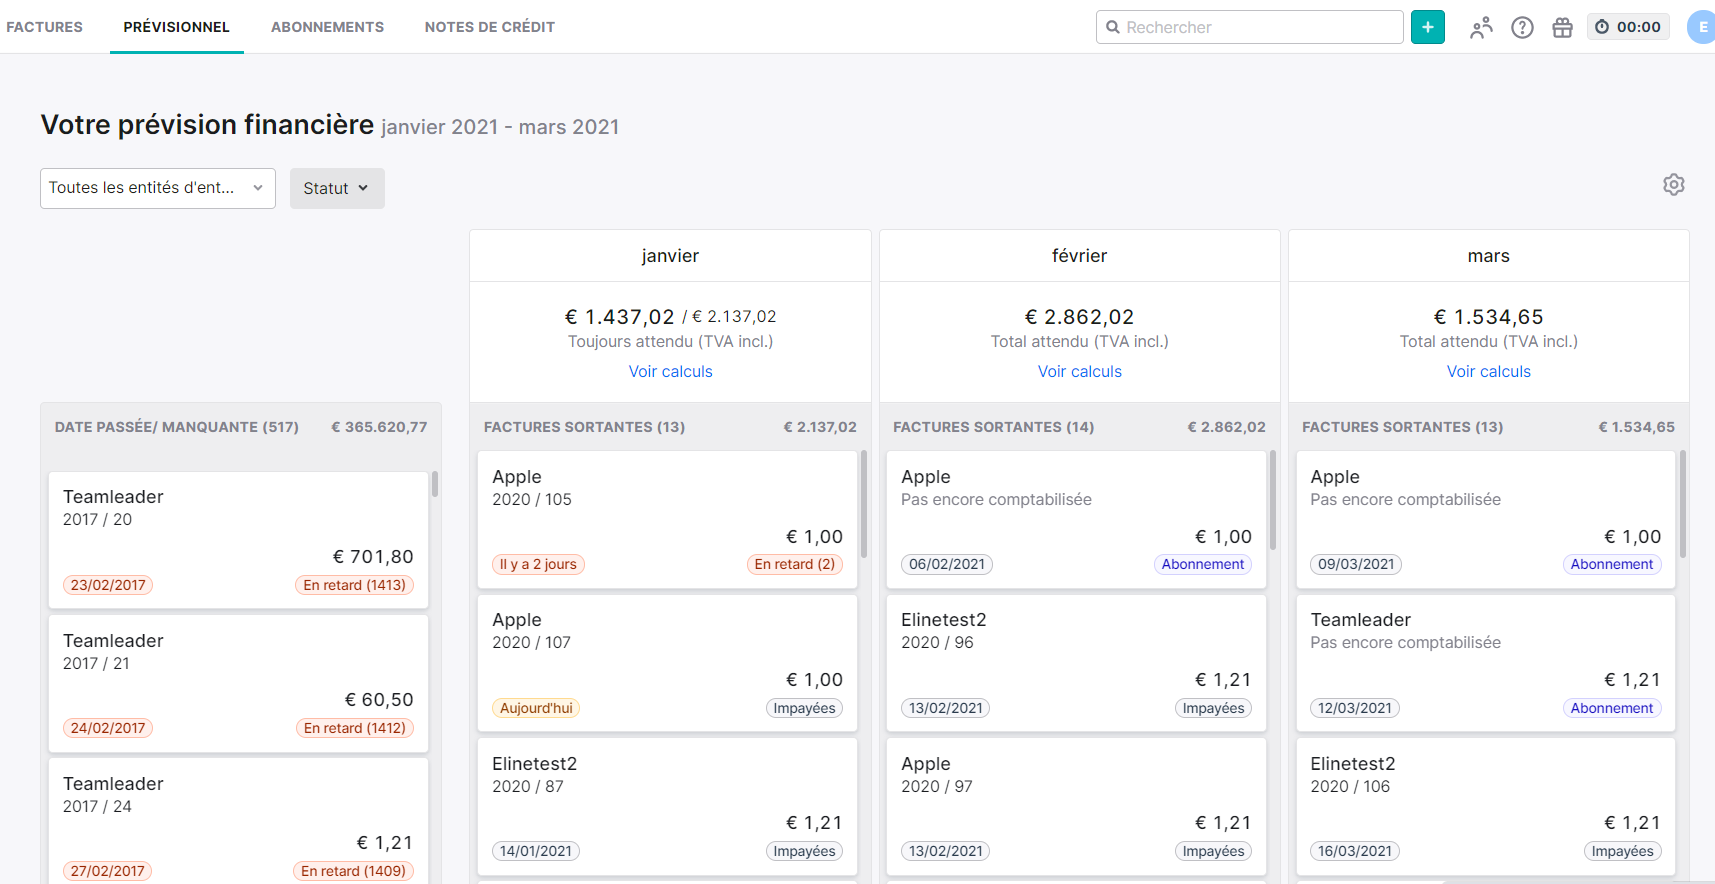Expand the entities dropdown

158,188
